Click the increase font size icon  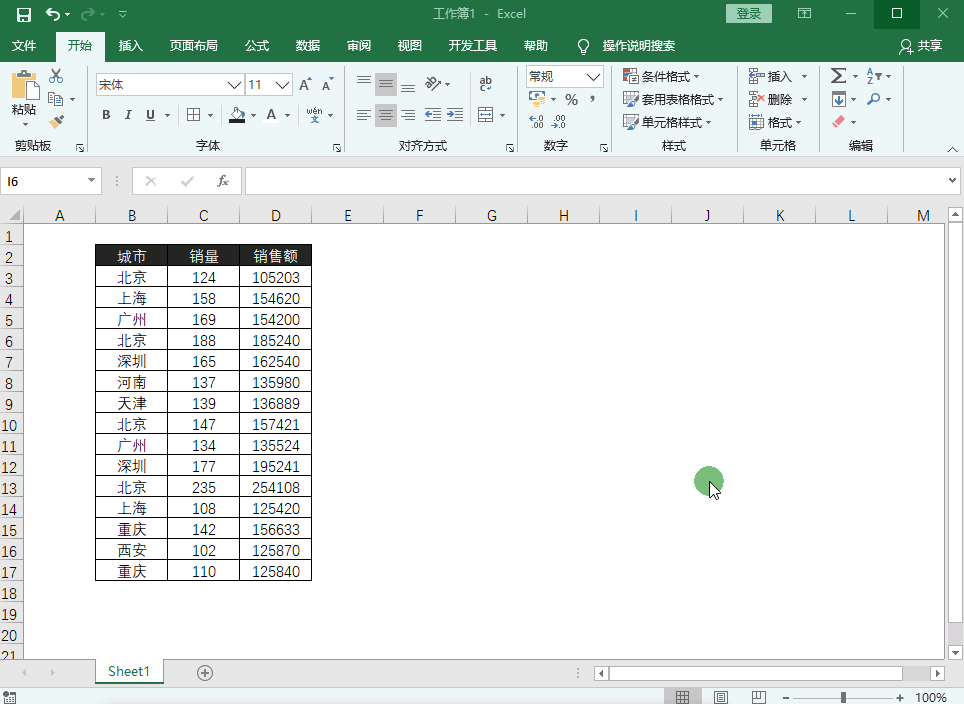tap(306, 85)
